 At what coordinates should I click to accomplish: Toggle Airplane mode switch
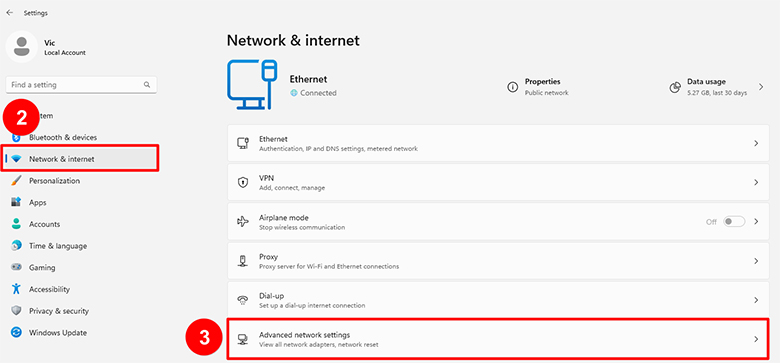pyautogui.click(x=734, y=222)
